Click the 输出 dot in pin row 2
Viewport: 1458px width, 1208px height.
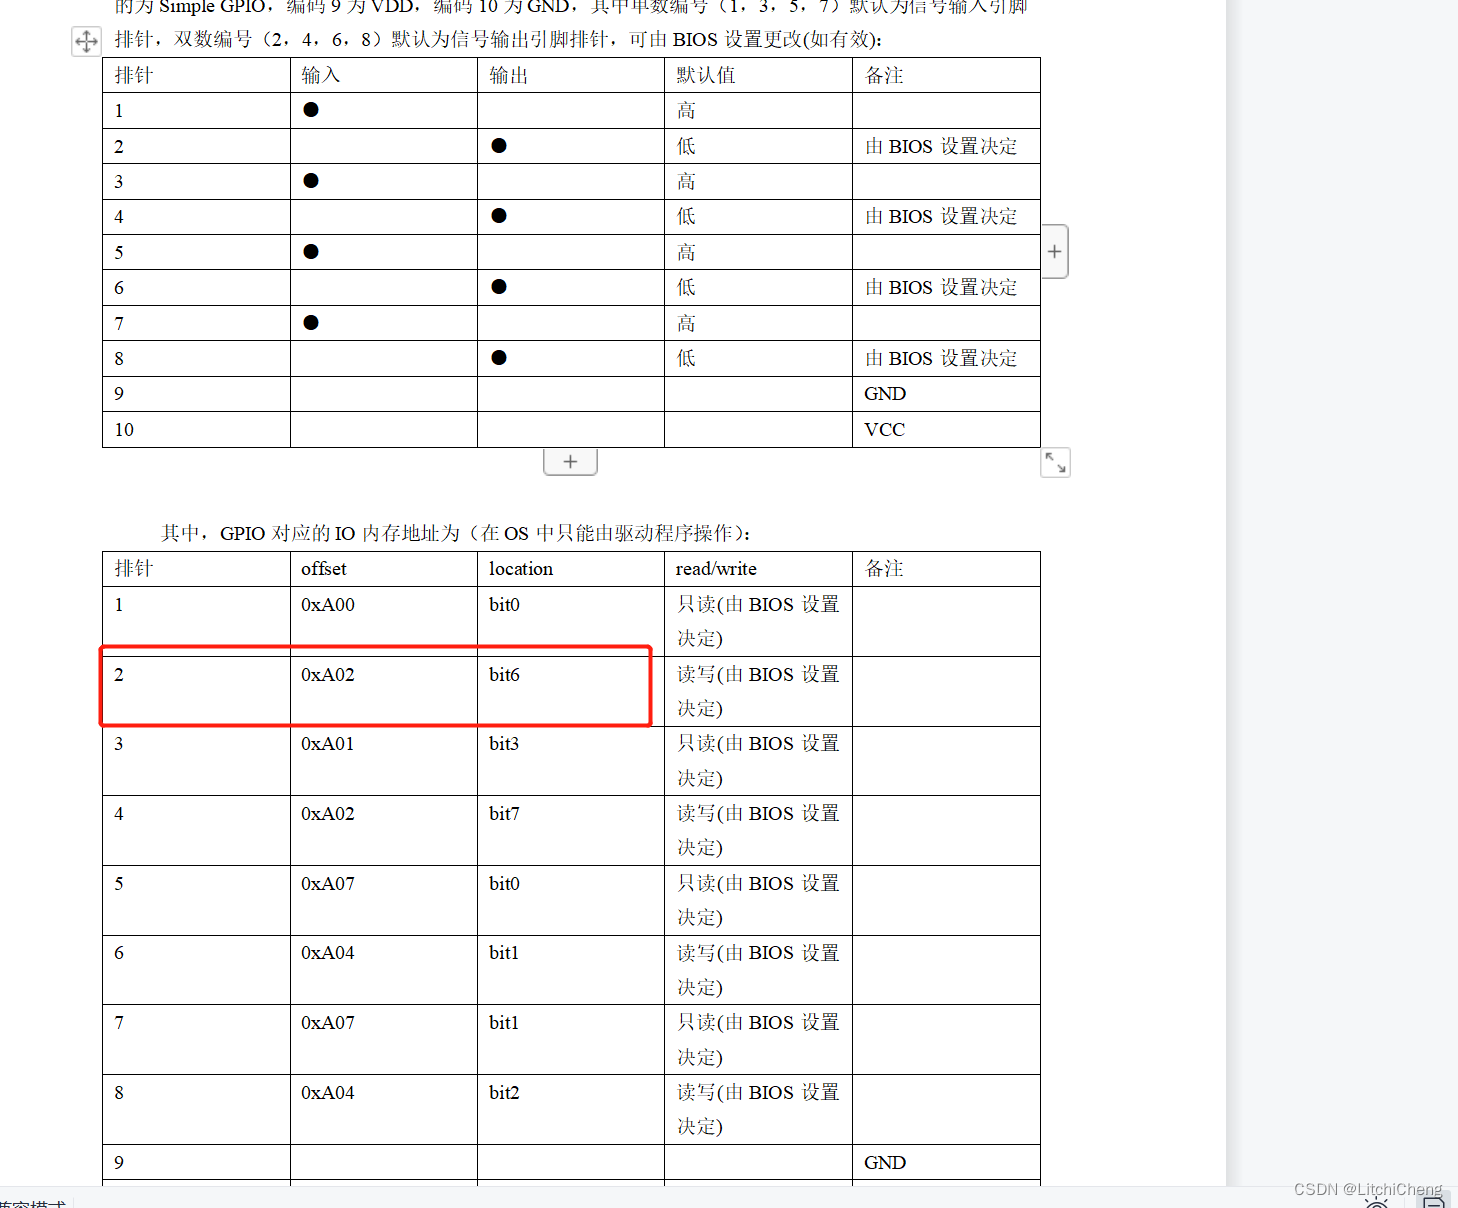[x=499, y=146]
